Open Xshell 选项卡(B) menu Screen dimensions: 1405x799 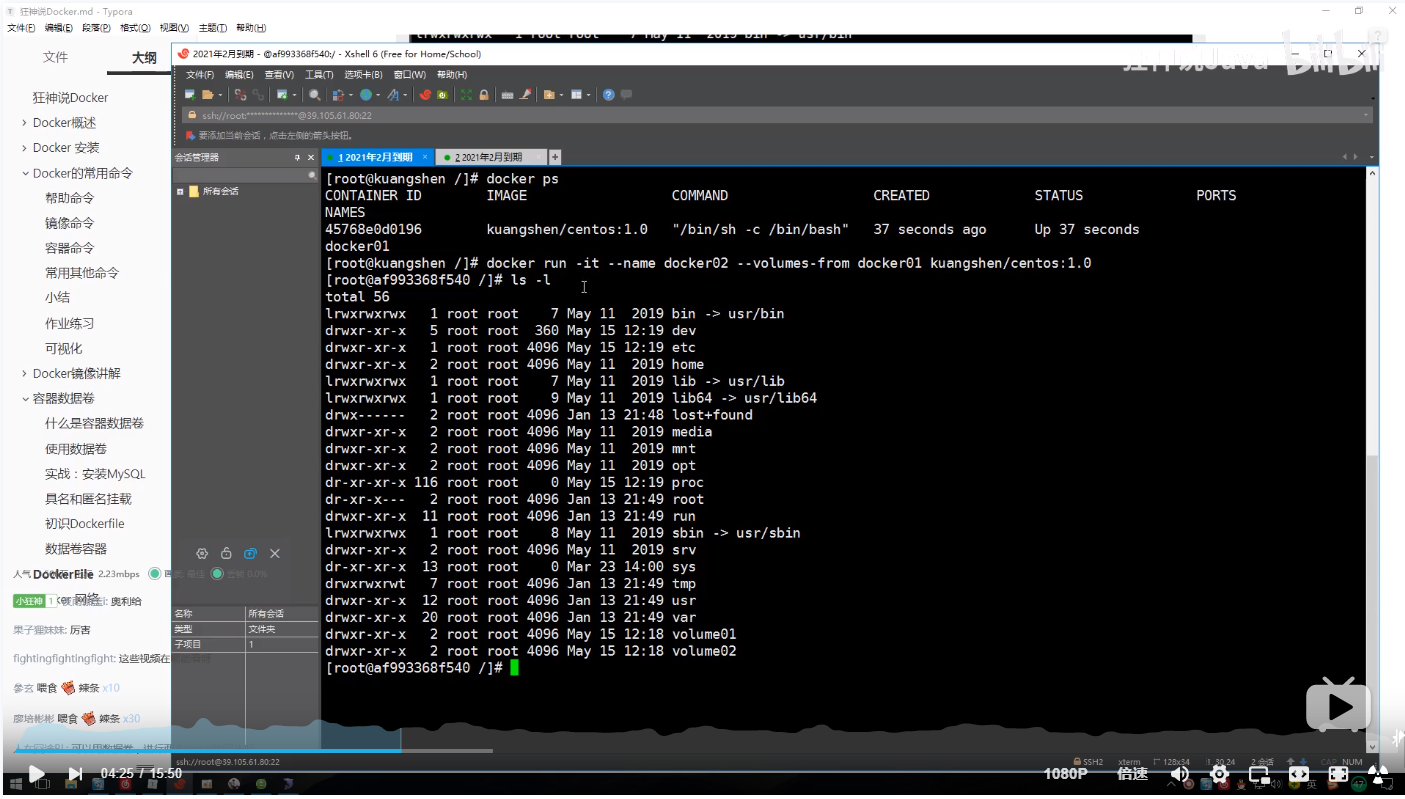pos(364,75)
